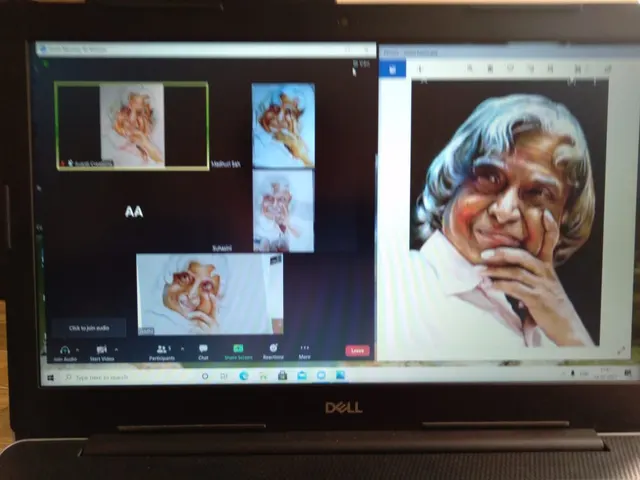Screen dimensions: 640x480
Task: Click the blue button at Photos window's left
Action: click(393, 69)
